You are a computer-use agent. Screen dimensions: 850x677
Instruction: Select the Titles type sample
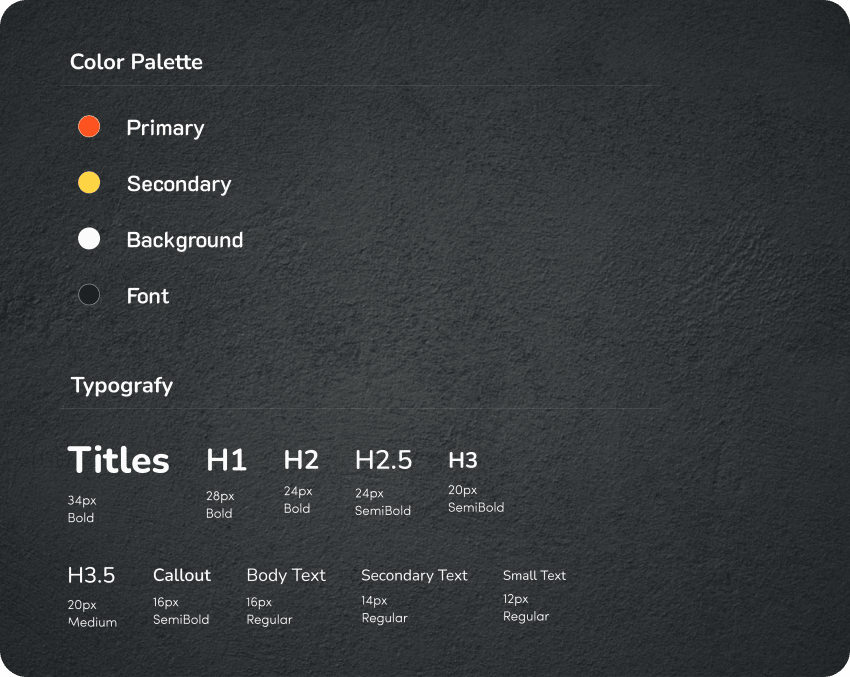(118, 461)
